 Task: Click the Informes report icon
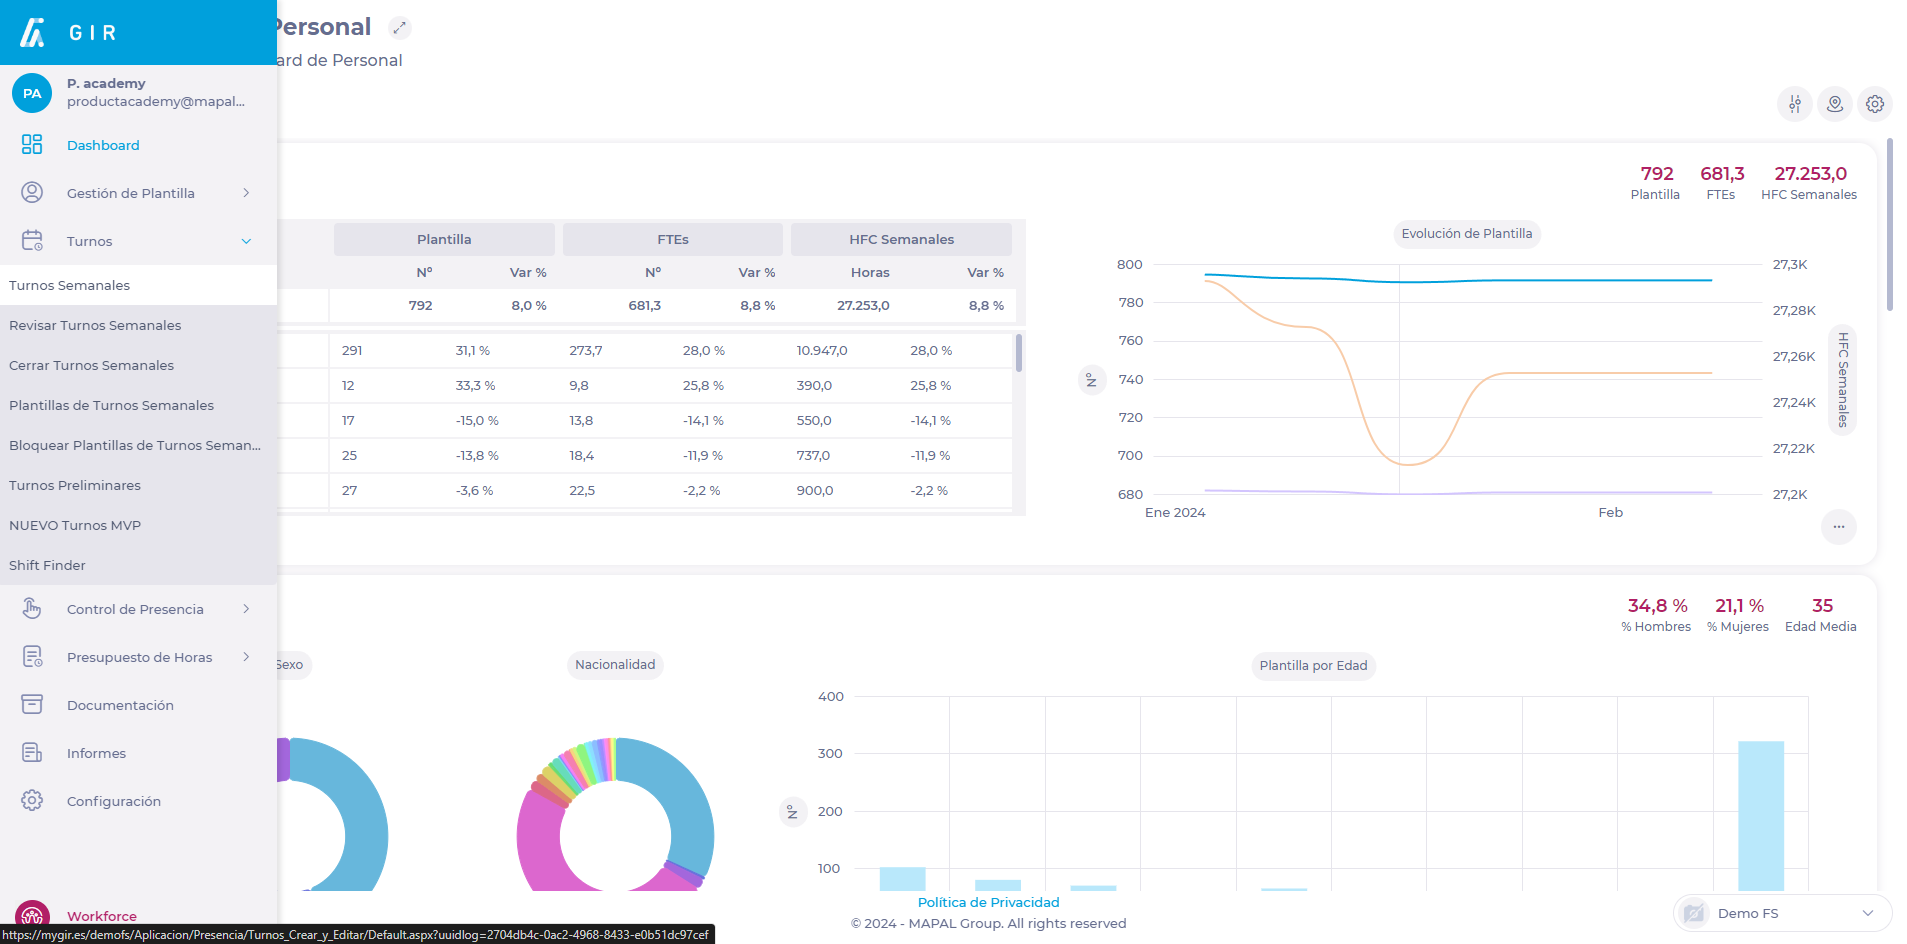(x=32, y=753)
